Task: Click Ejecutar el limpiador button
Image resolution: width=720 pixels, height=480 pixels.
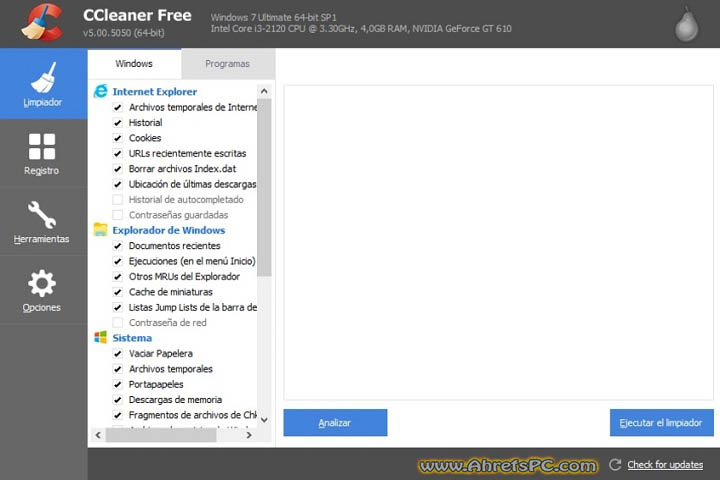Action: click(x=662, y=423)
